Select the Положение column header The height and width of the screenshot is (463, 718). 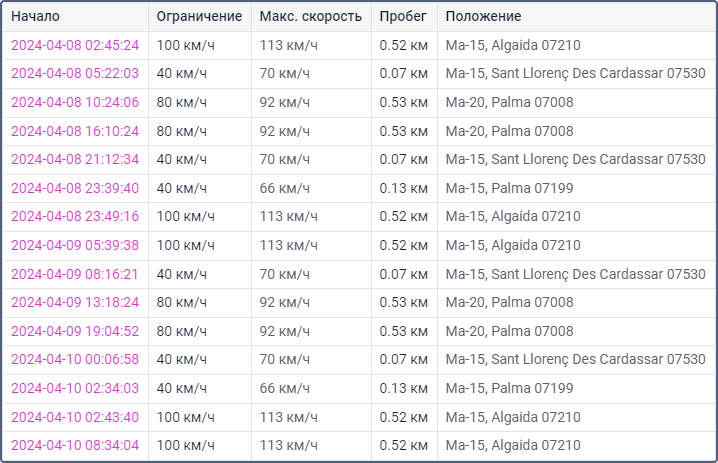click(483, 17)
